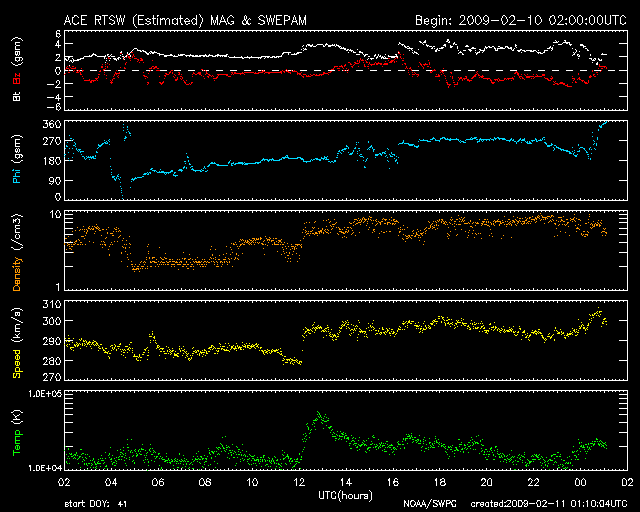Click the '08' hour tick label

205,482
